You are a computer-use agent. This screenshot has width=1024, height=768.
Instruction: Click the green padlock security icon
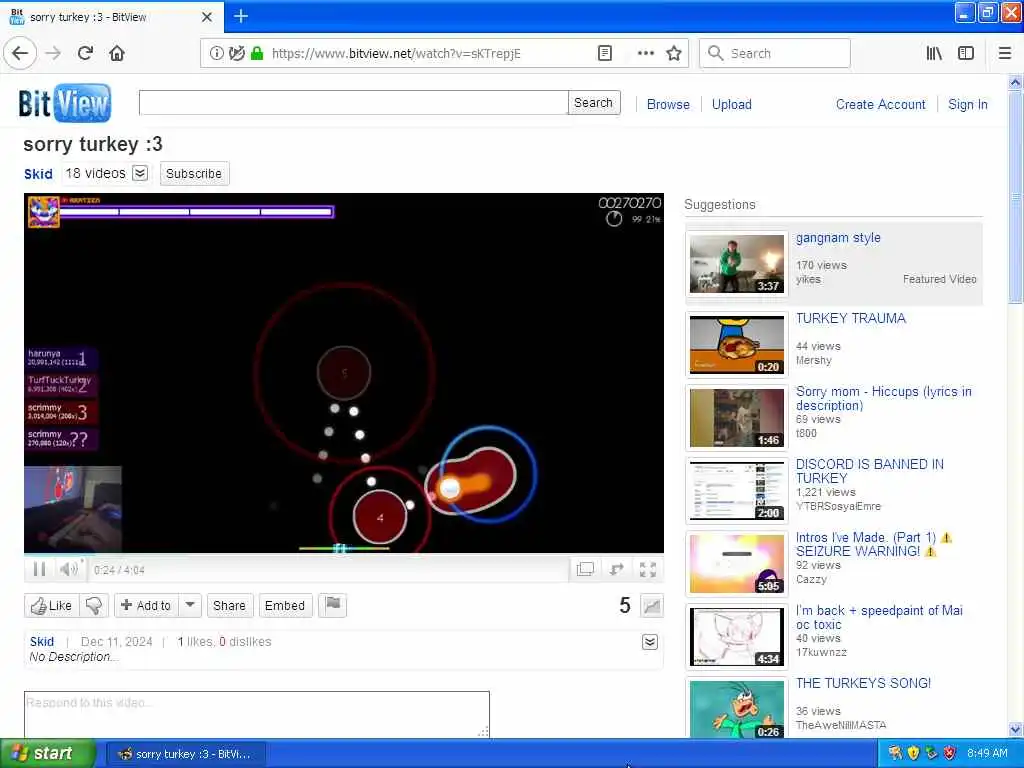[x=257, y=53]
